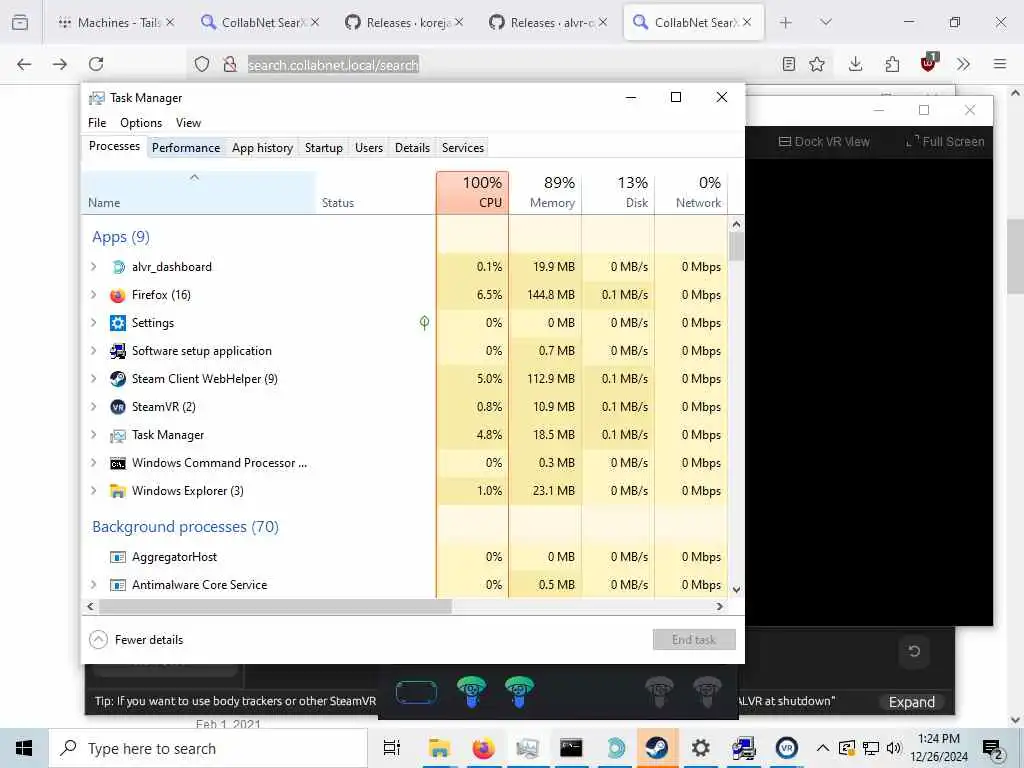Click the Task Manager row icon
This screenshot has height=768, width=1024.
tap(118, 436)
